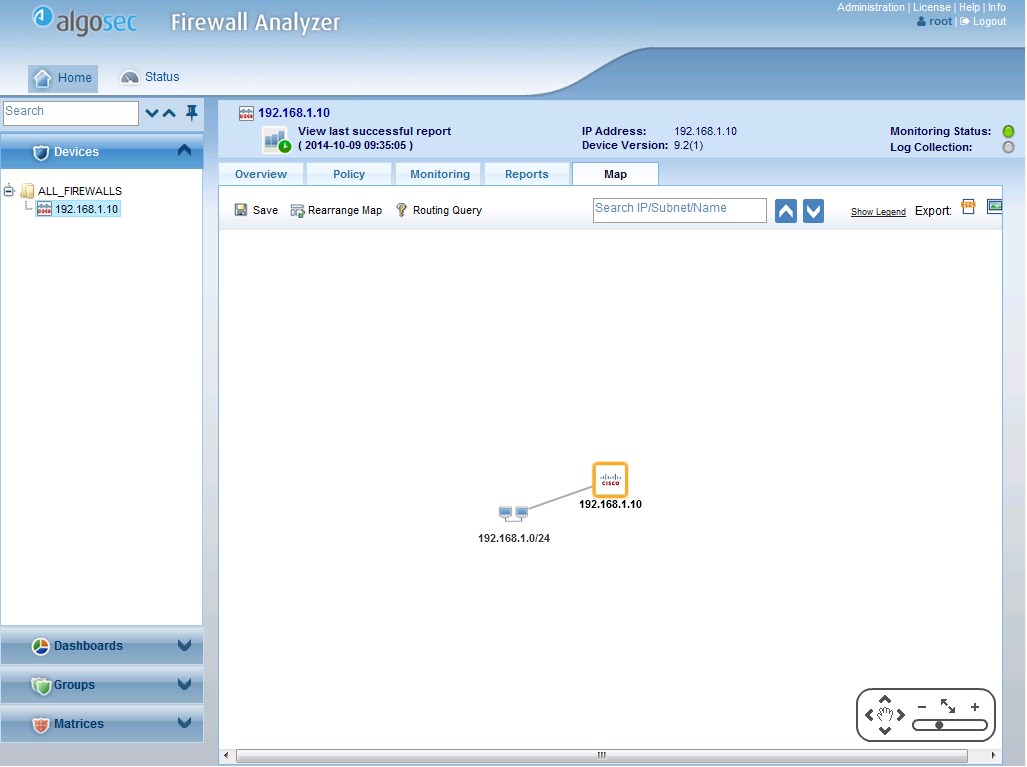1027x767 pixels.
Task: Pan the map down
Action: pyautogui.click(x=885, y=730)
